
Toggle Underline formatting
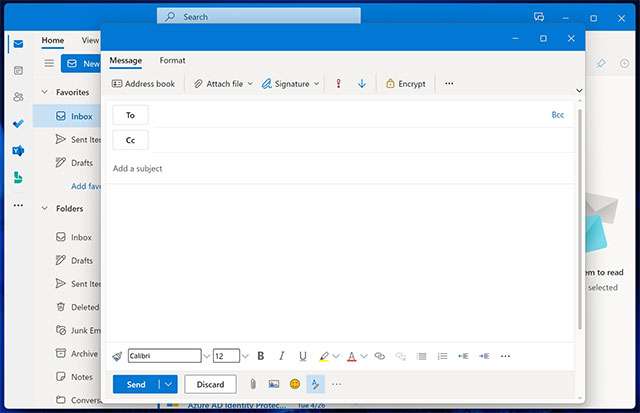(302, 356)
